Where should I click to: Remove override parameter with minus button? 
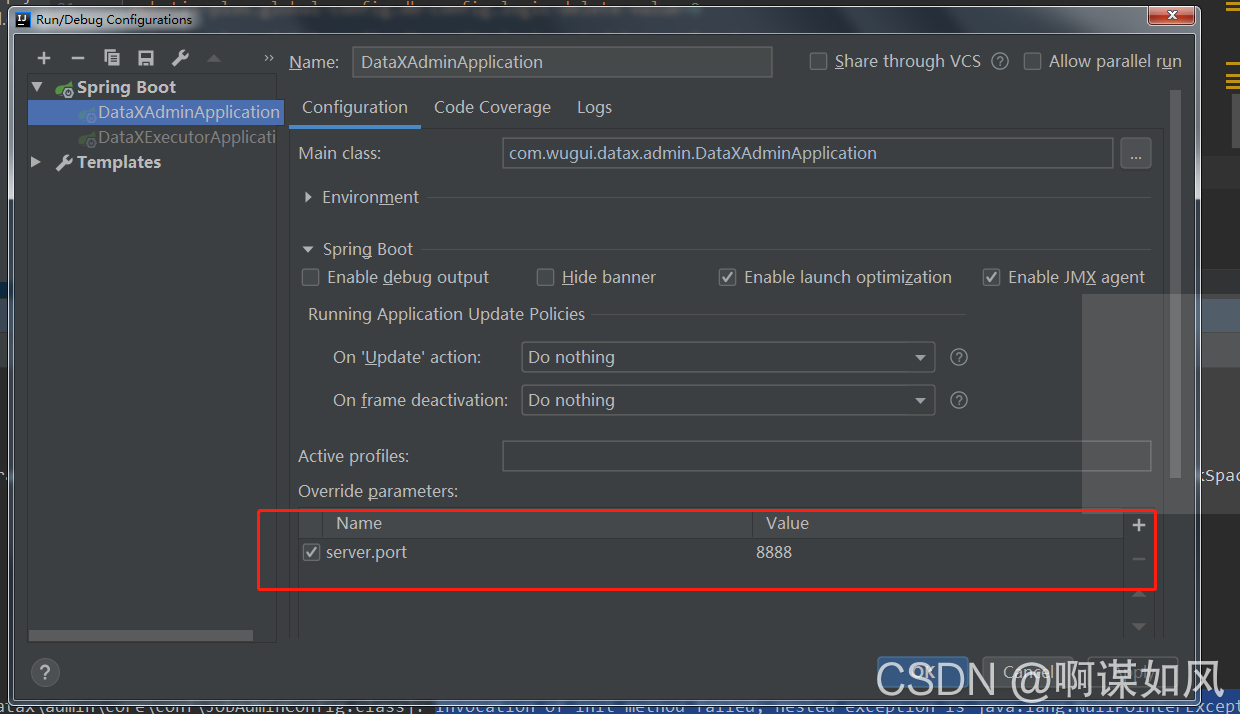1139,559
